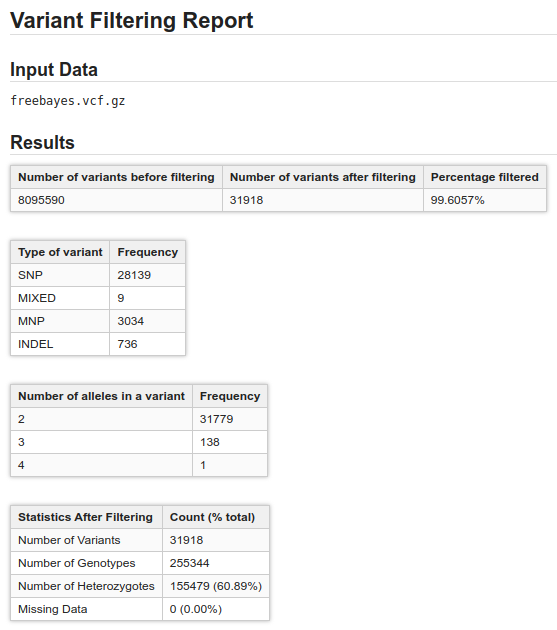Click the Percentage filtered column header
557x630 pixels.
click(x=485, y=177)
